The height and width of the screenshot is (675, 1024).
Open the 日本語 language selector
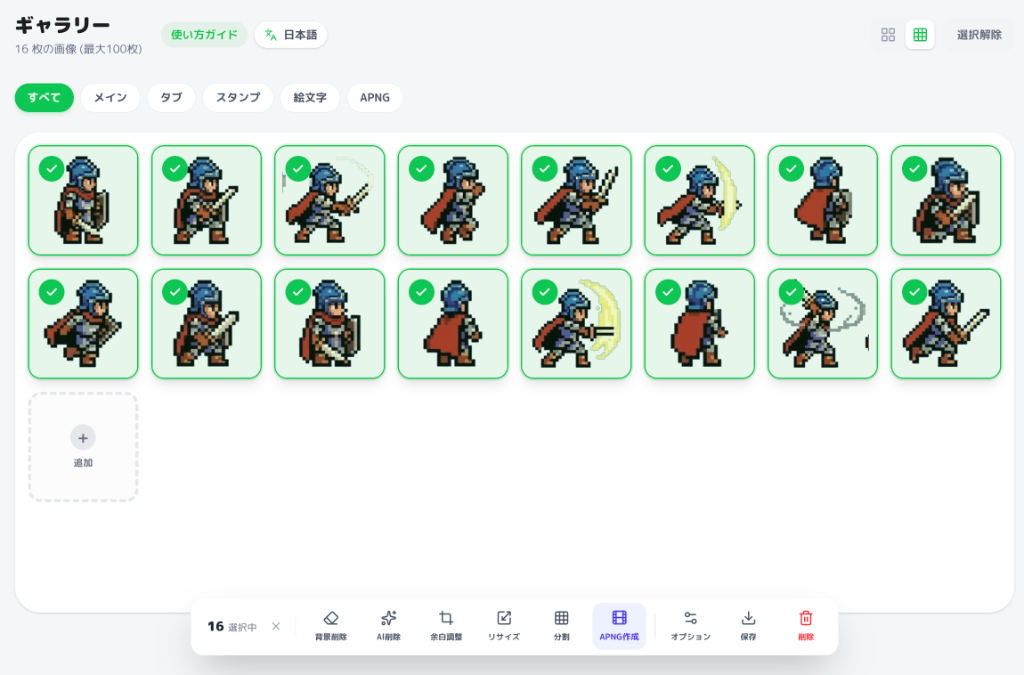pyautogui.click(x=290, y=34)
